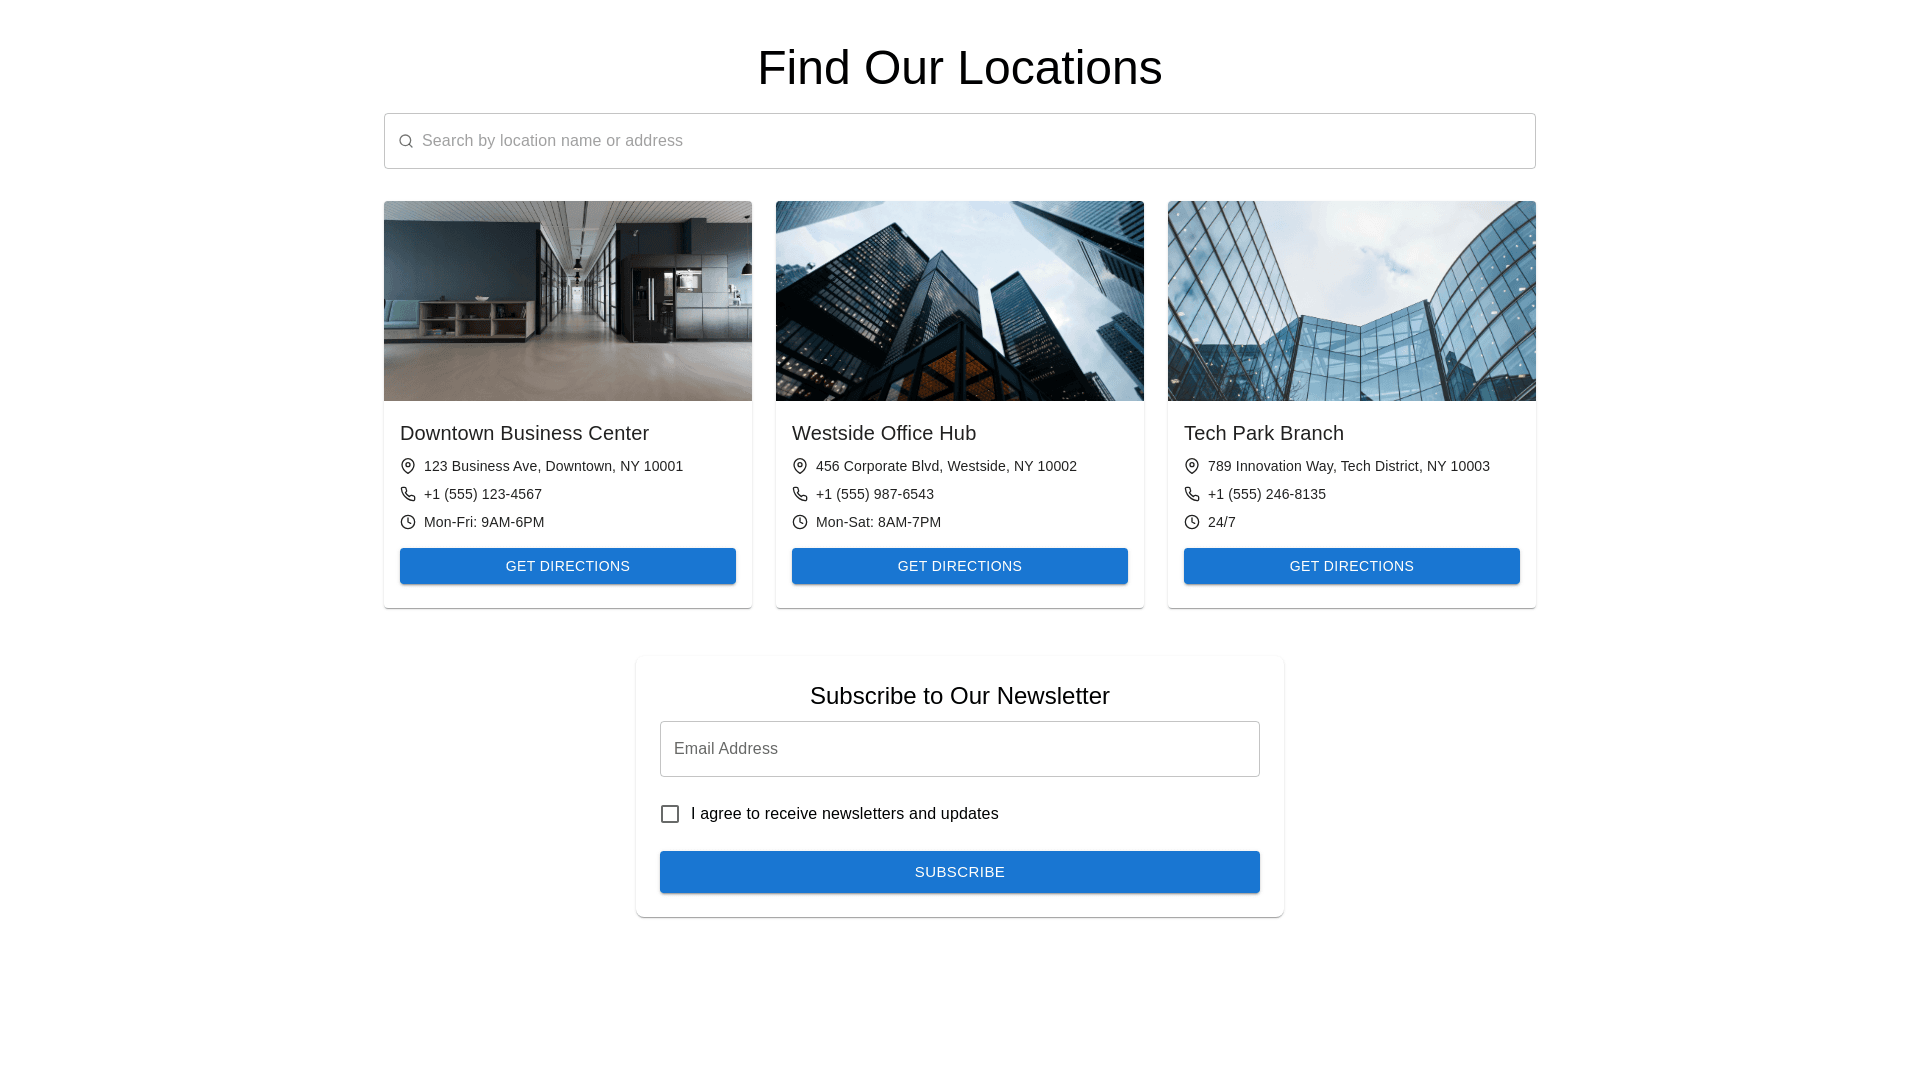Open the Westside Office Hub skyscraper photo
Image resolution: width=1920 pixels, height=1080 pixels.
point(960,301)
